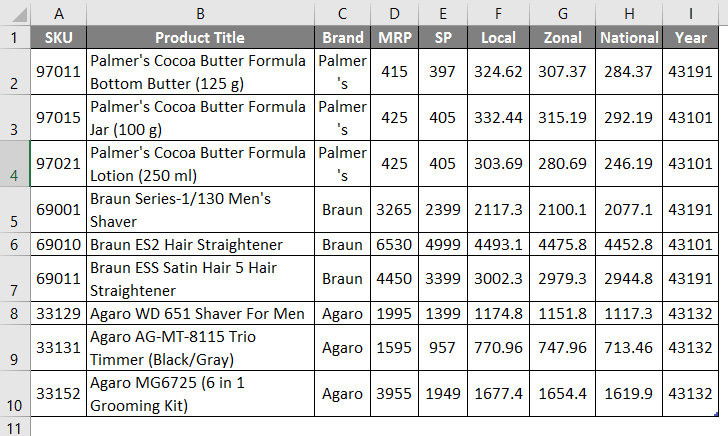Click the SKU header cell
Image resolution: width=728 pixels, height=436 pixels.
click(59, 38)
